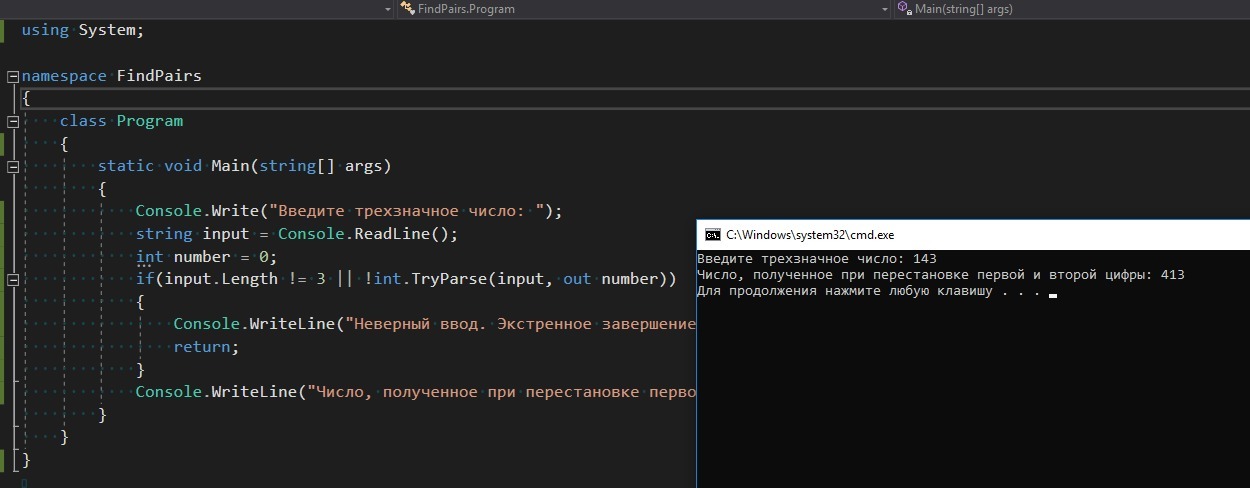1250x488 pixels.
Task: Collapse the class Program block
Action: [x=12, y=121]
